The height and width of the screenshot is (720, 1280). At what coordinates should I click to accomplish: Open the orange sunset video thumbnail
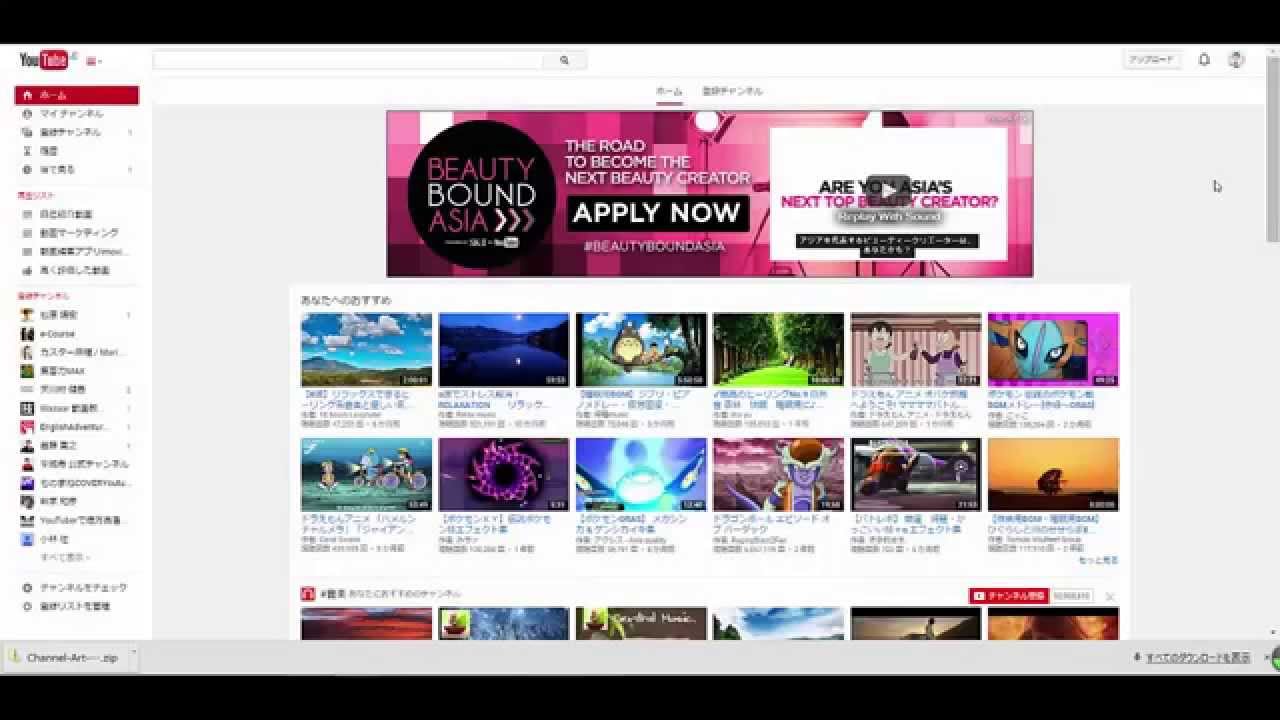1053,474
